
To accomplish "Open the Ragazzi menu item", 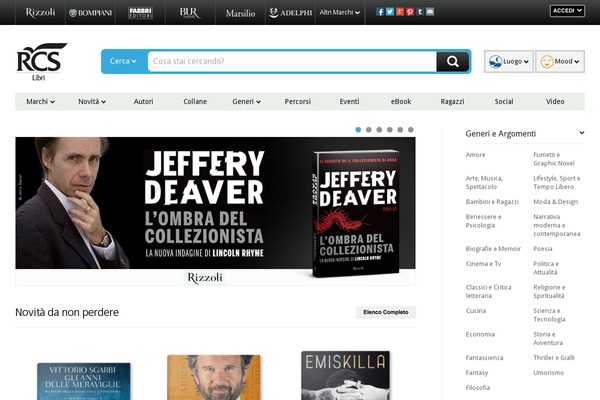I will [452, 101].
